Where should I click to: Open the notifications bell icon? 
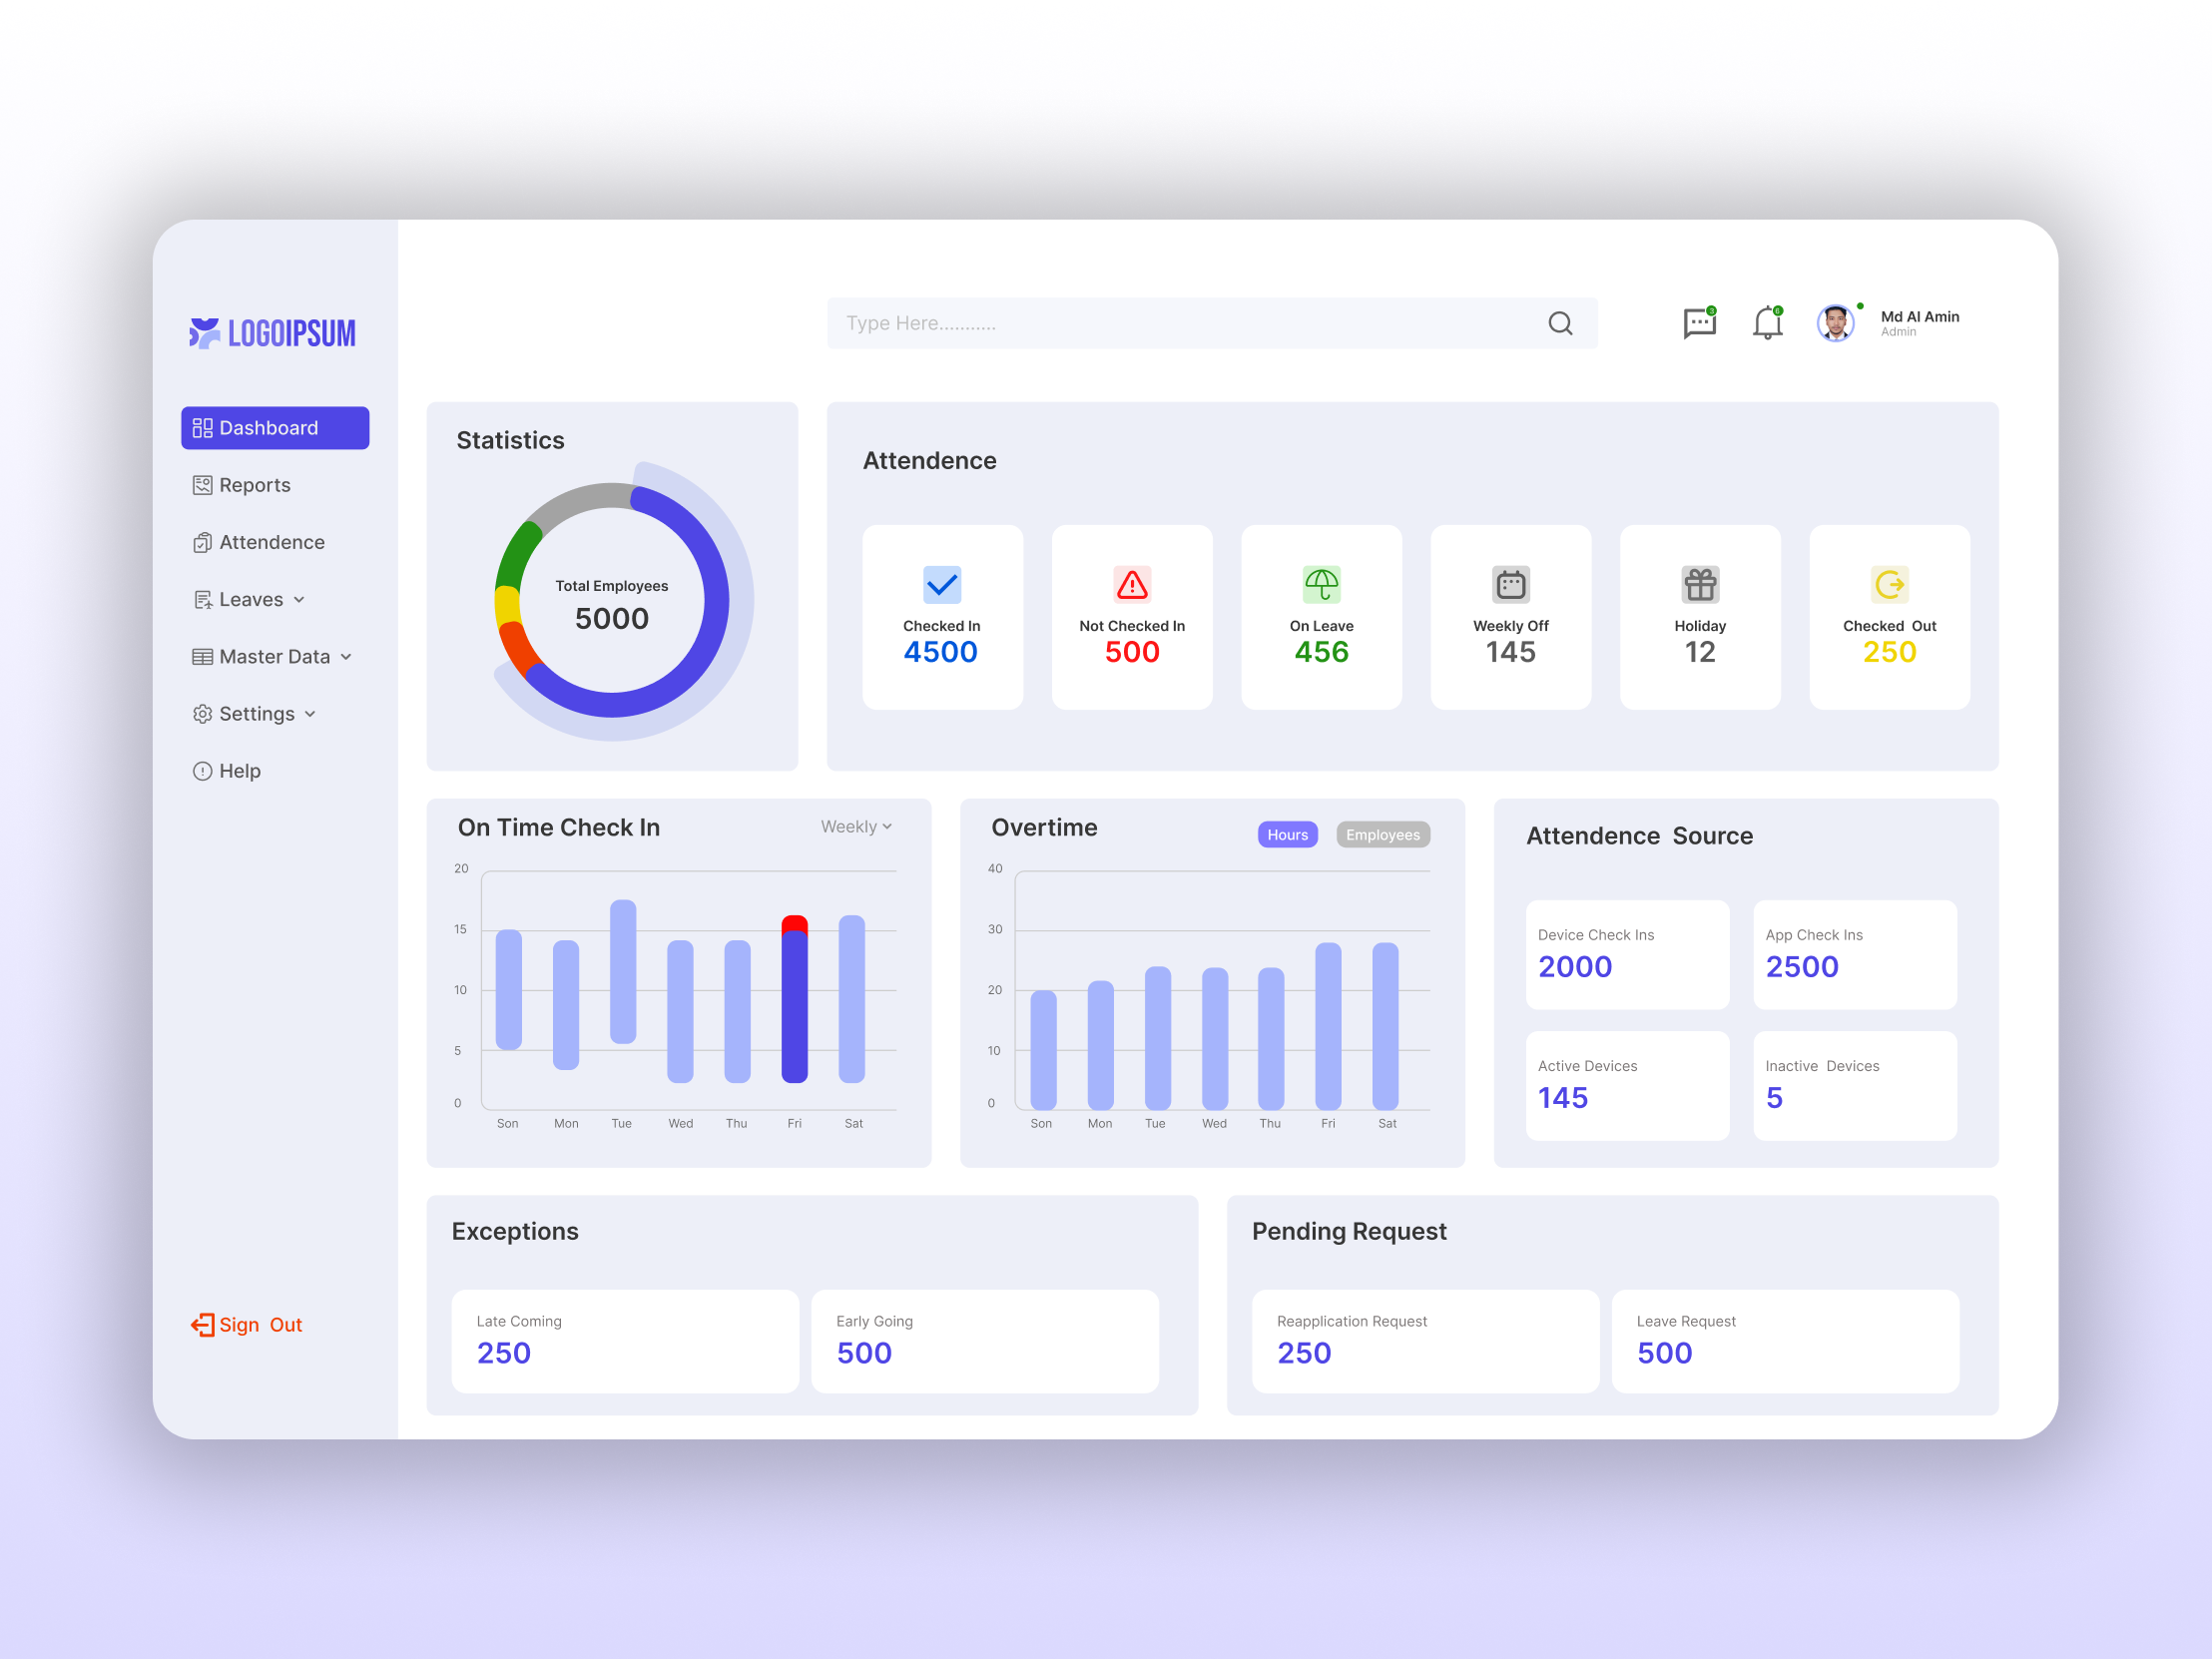tap(1768, 322)
